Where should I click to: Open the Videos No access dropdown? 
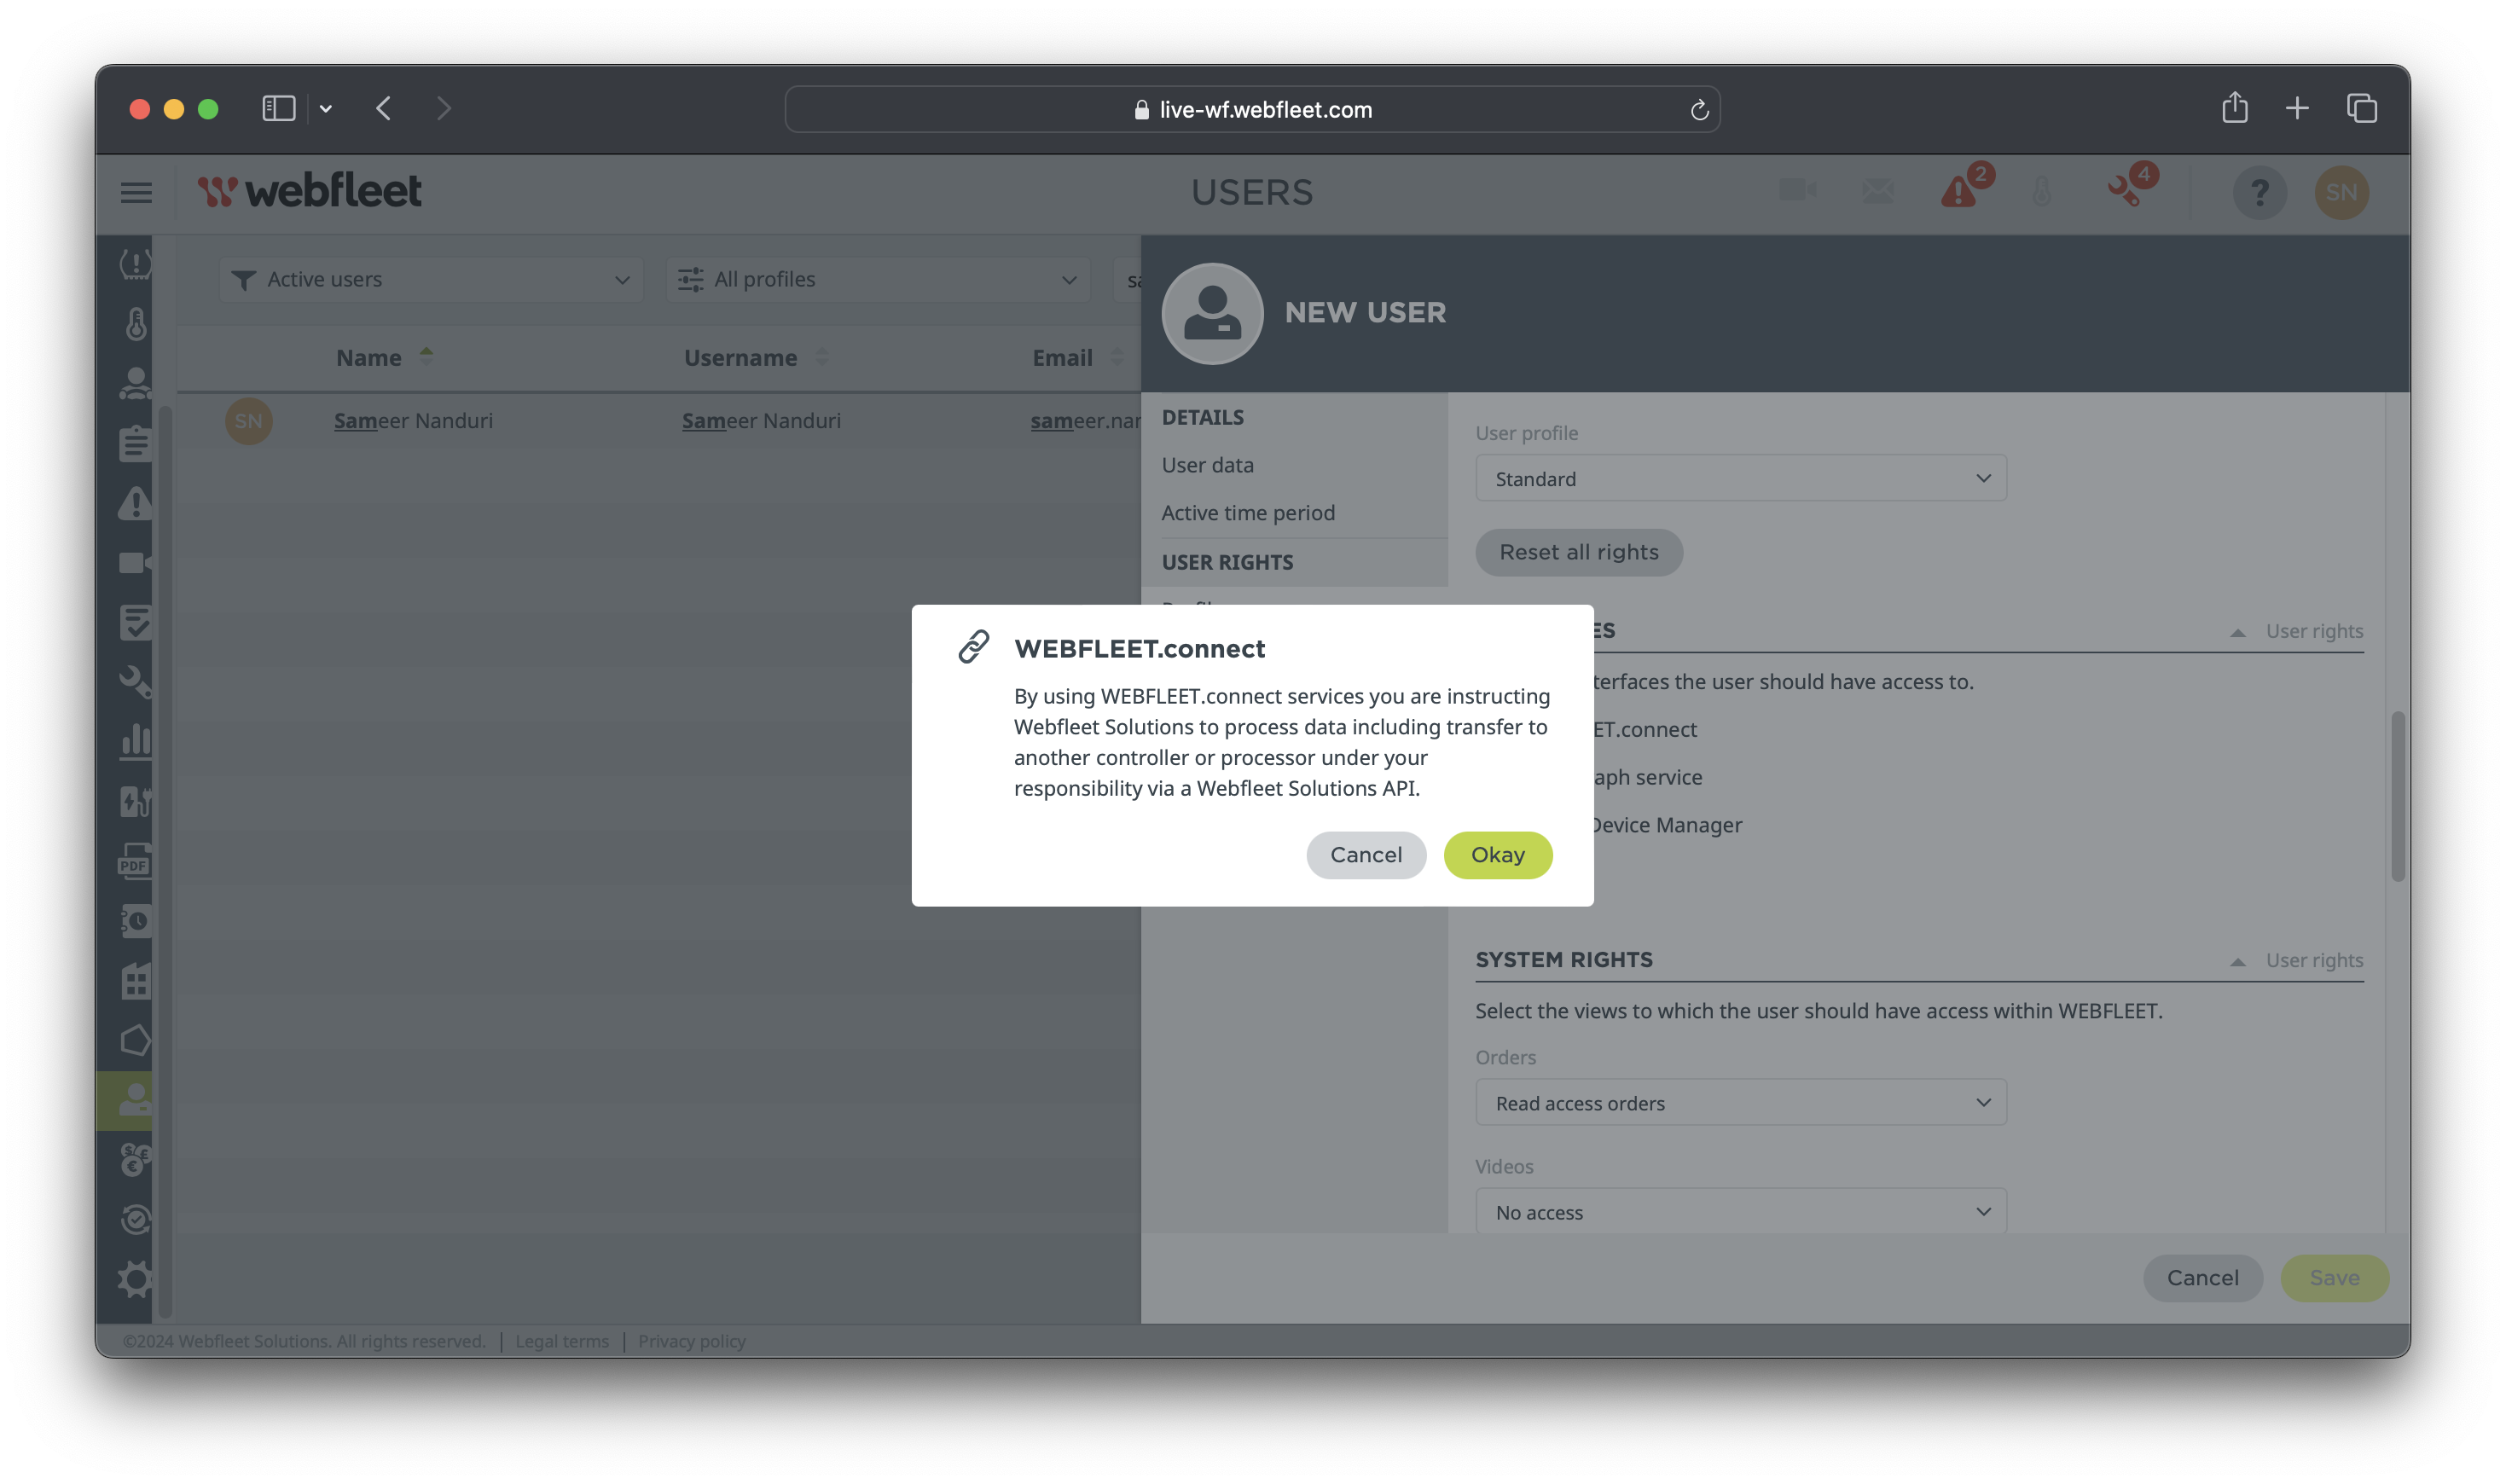tap(1740, 1212)
